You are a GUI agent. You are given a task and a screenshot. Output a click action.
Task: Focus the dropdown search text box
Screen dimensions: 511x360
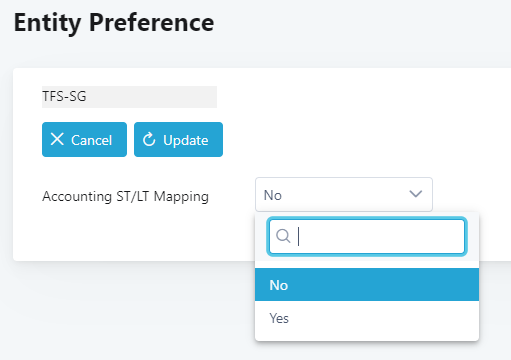pos(367,236)
